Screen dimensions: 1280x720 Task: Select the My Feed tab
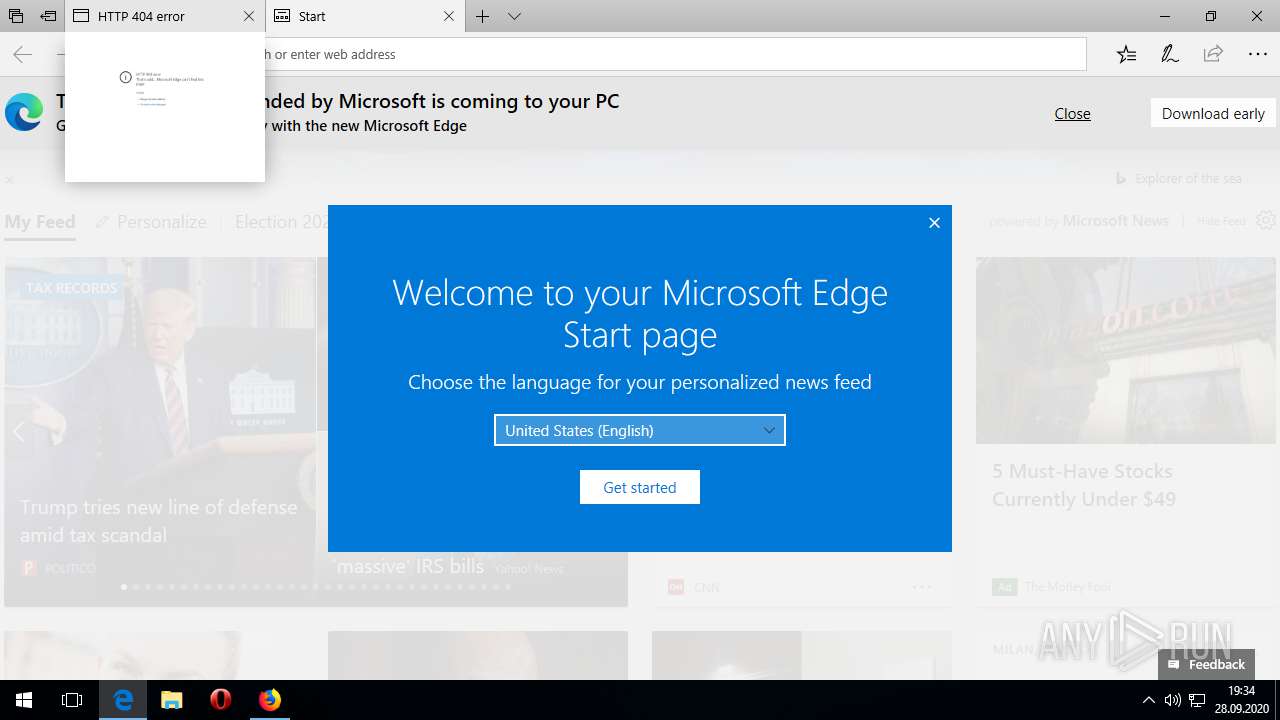click(x=40, y=222)
